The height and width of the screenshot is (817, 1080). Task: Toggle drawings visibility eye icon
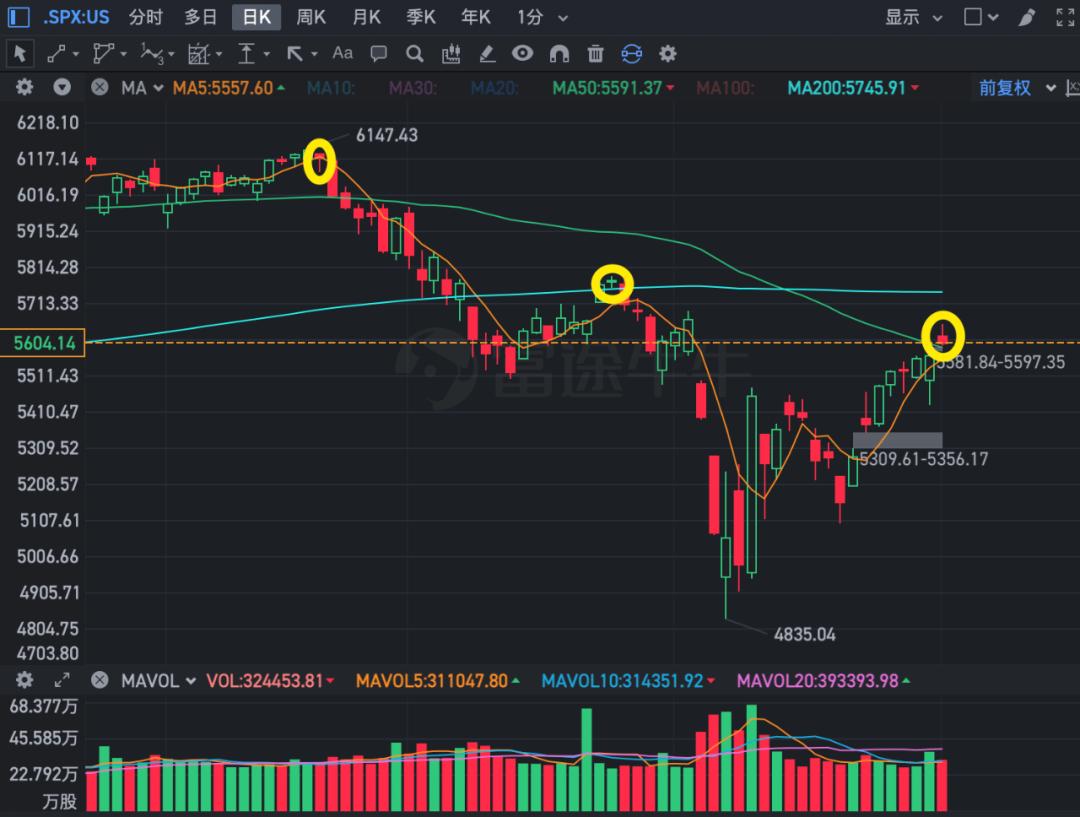pyautogui.click(x=522, y=53)
